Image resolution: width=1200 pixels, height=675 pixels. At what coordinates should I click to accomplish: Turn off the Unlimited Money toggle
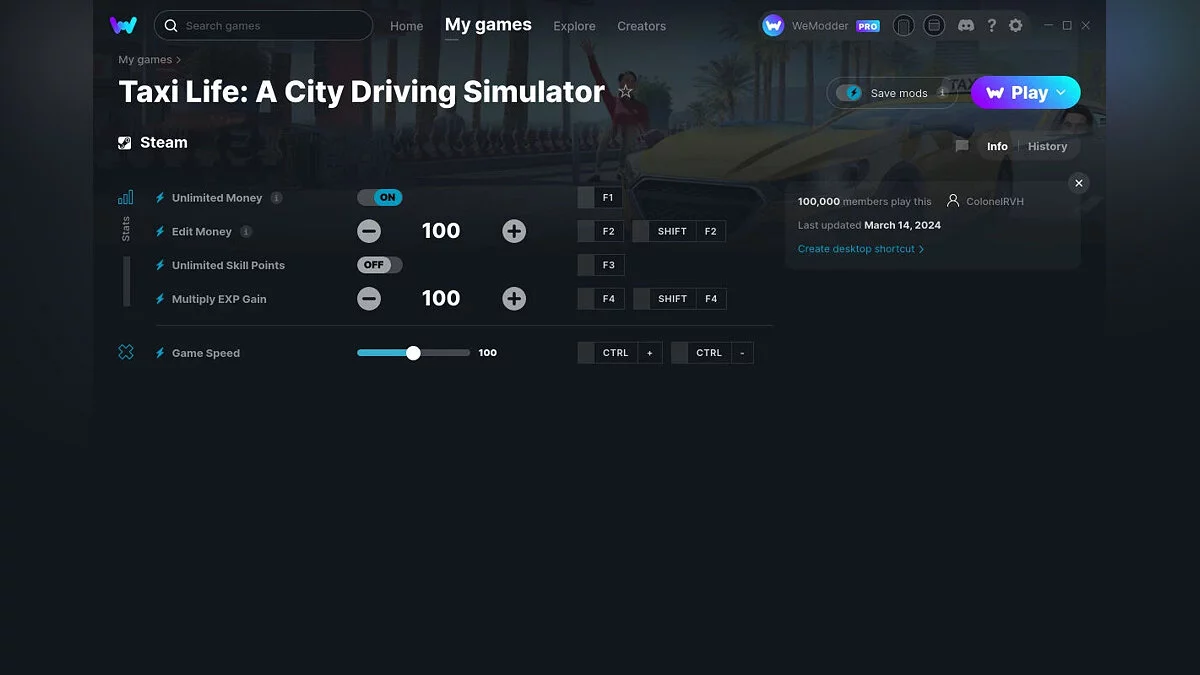tap(380, 198)
